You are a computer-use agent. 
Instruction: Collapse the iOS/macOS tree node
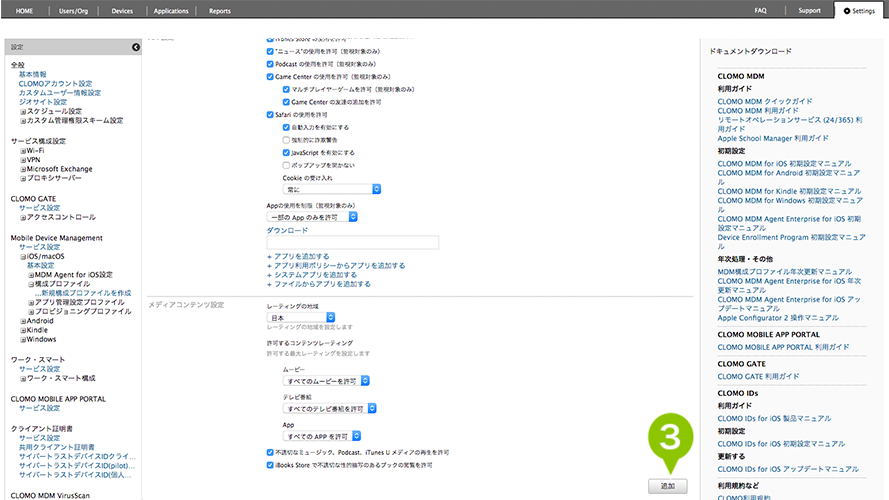pos(23,257)
